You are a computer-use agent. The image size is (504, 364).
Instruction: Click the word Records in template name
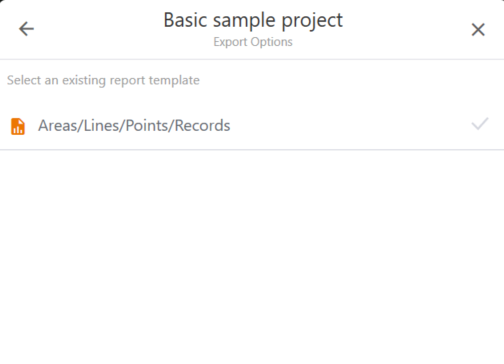pyautogui.click(x=202, y=126)
